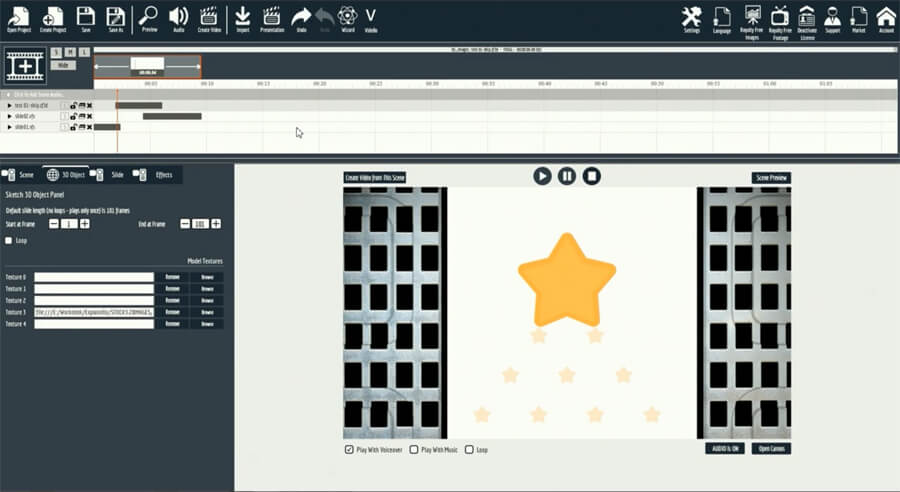
Task: Open Royalty Free Images
Action: click(752, 22)
